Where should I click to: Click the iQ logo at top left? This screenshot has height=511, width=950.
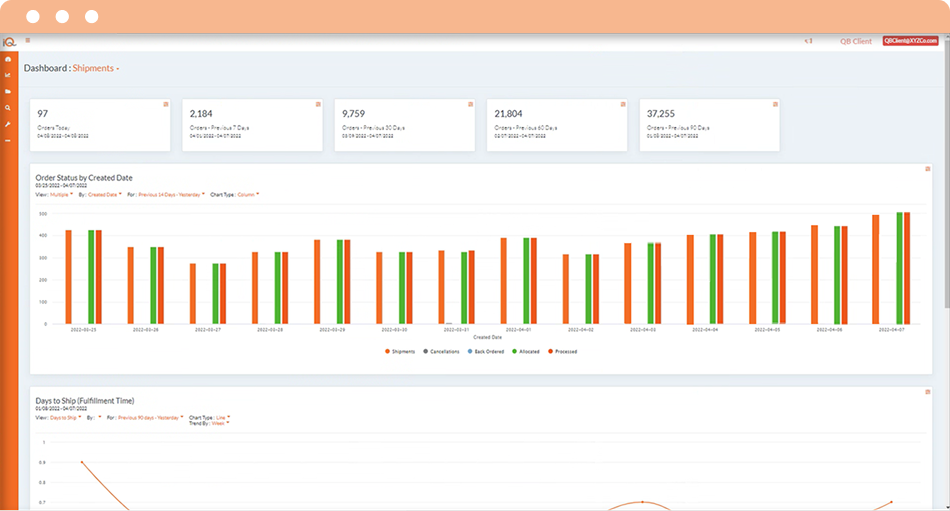tap(8, 42)
